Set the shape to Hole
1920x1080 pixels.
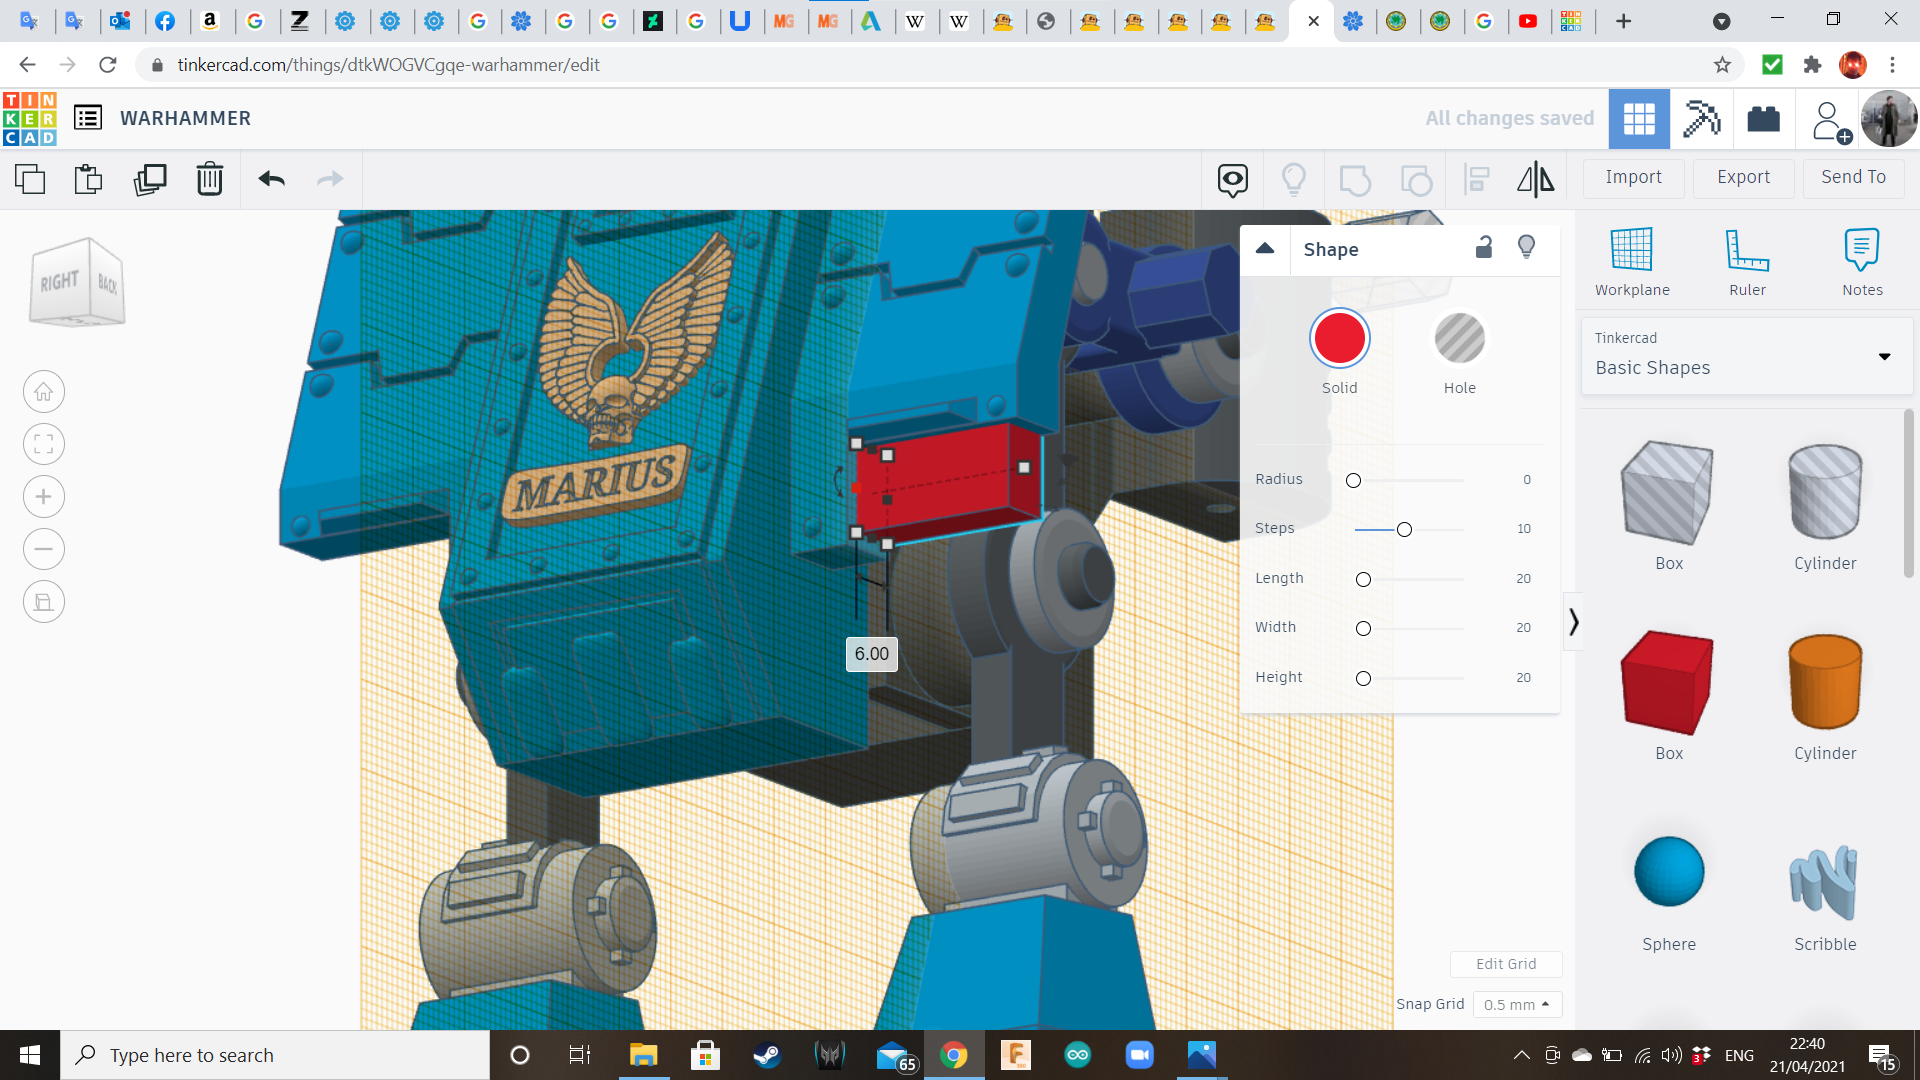1459,339
